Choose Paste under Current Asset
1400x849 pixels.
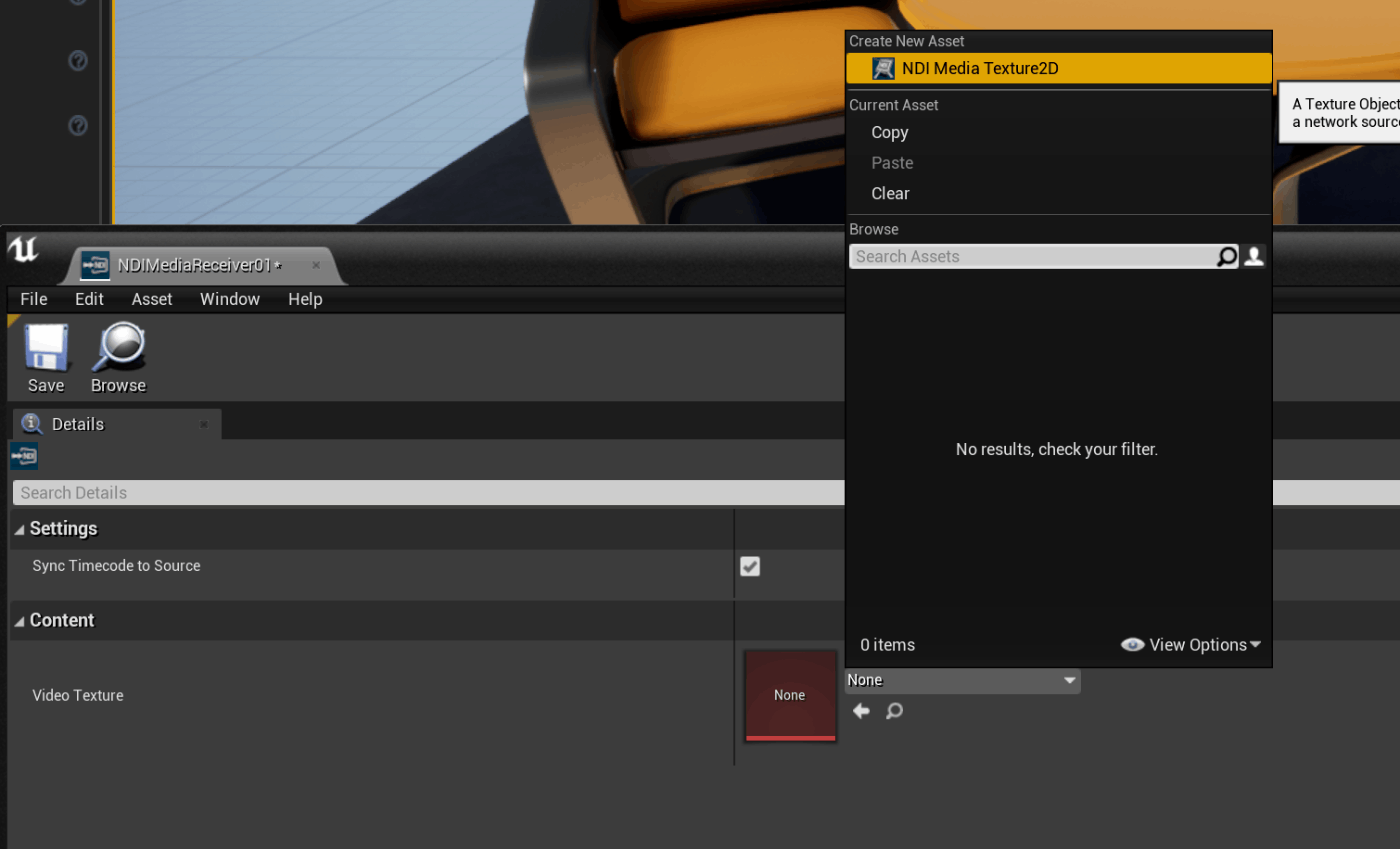(892, 163)
